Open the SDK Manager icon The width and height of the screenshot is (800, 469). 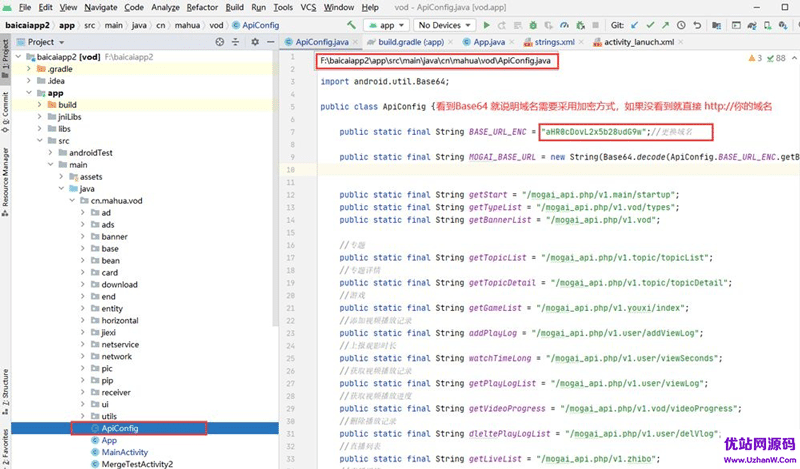783,25
